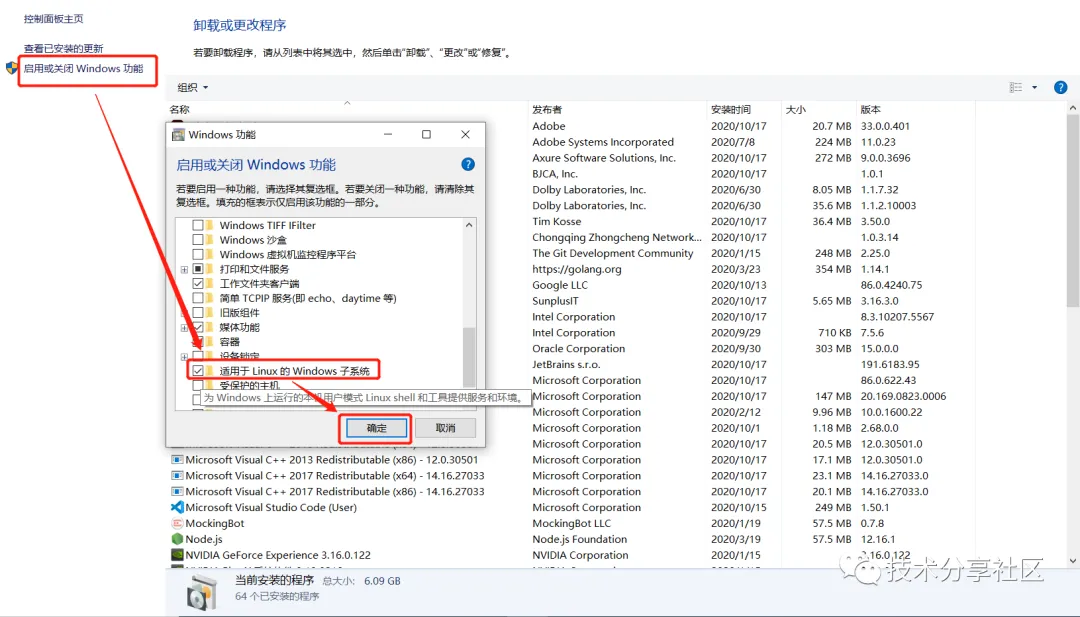Select the Visual Studio Code program icon
The image size is (1080, 617).
pyautogui.click(x=177, y=508)
